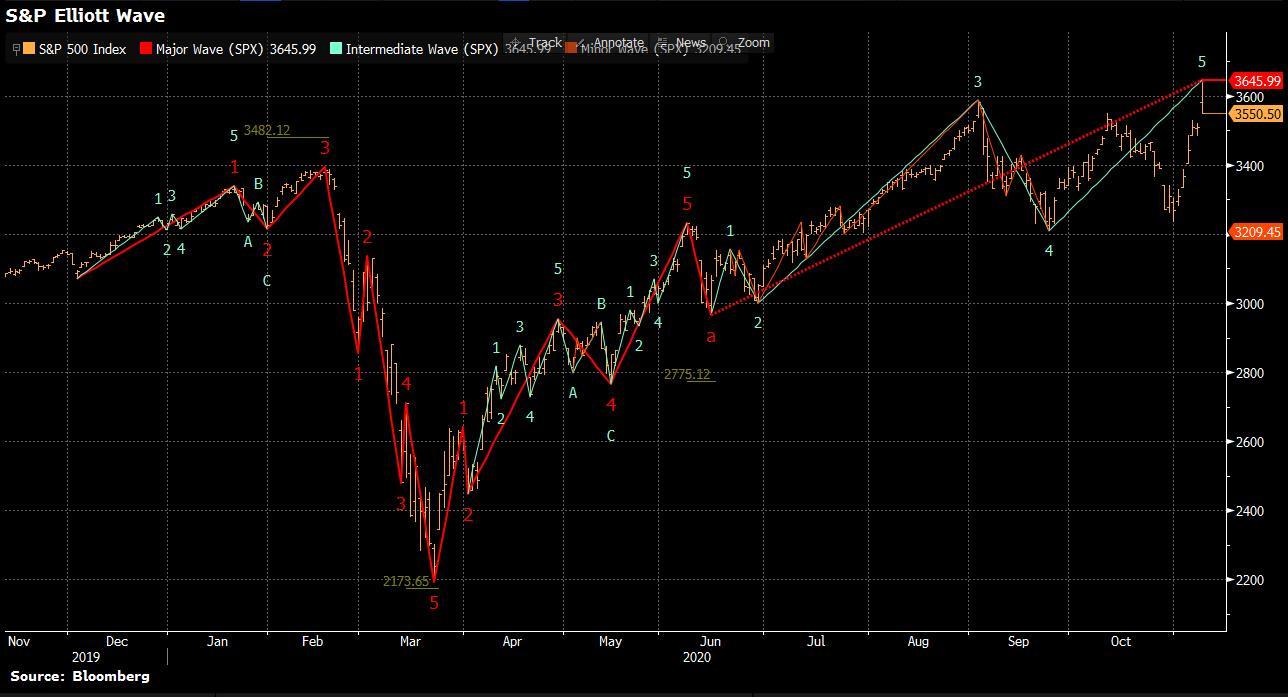Screen dimensions: 1288x697
Task: Click the 2020 year label on the time axis
Action: tap(697, 657)
